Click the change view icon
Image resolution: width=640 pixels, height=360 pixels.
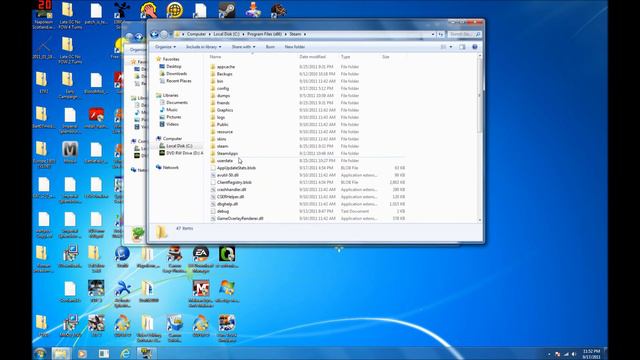pyautogui.click(x=443, y=47)
